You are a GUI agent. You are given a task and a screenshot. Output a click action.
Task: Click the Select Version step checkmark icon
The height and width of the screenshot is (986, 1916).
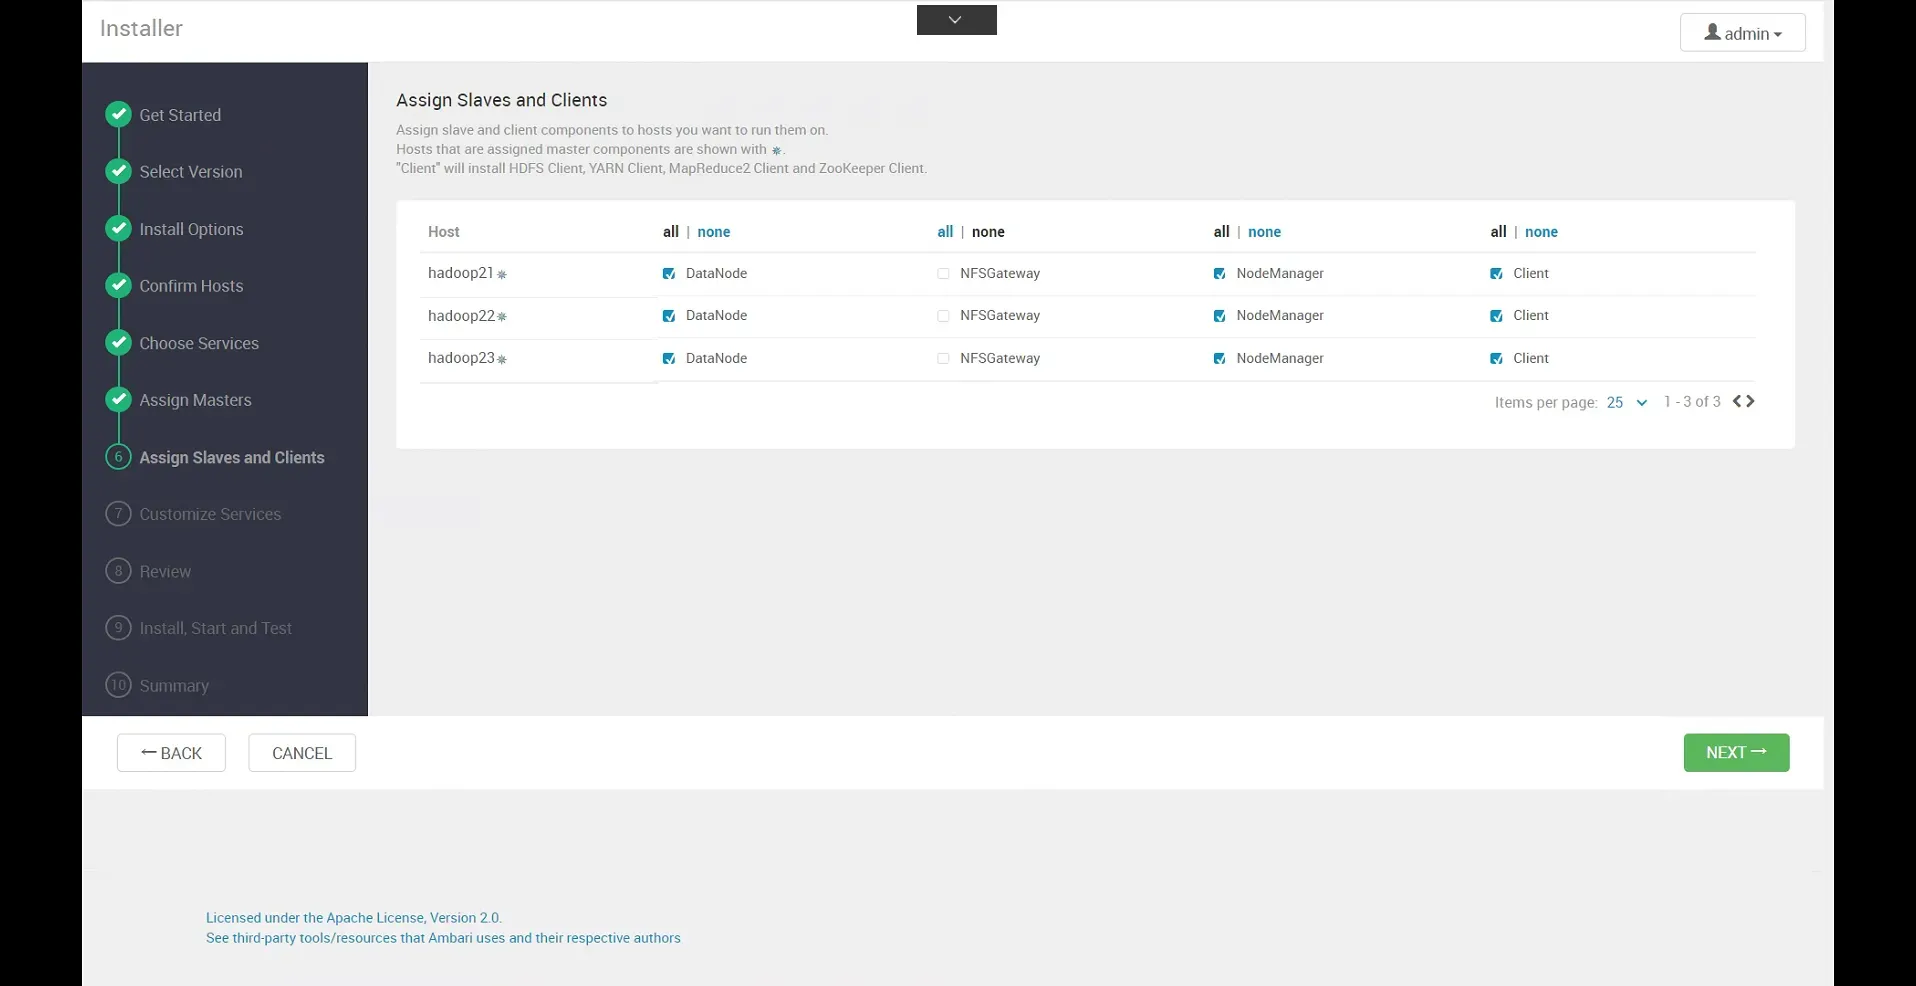118,171
